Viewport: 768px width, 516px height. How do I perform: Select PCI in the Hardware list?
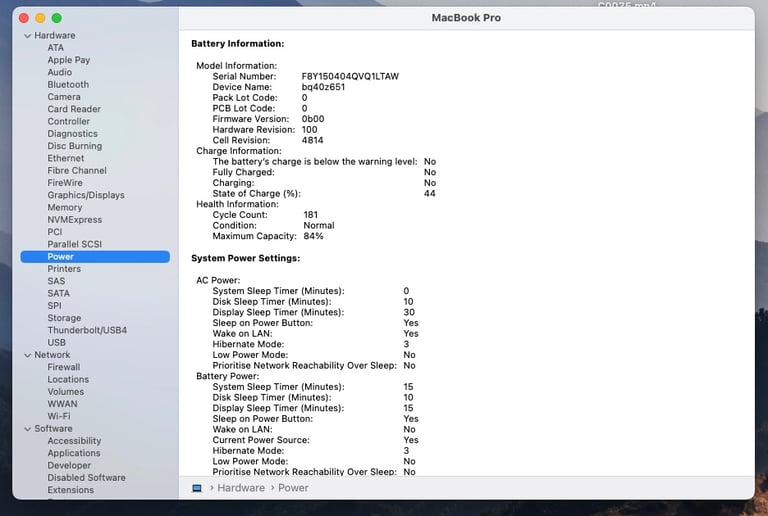[55, 232]
